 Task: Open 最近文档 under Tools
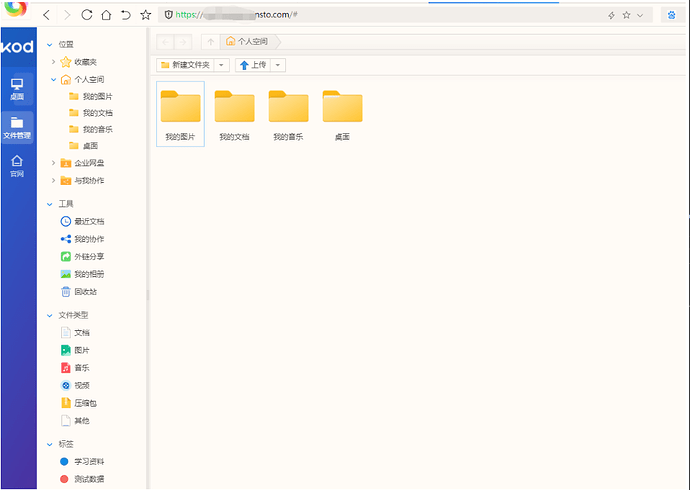pyautogui.click(x=88, y=221)
